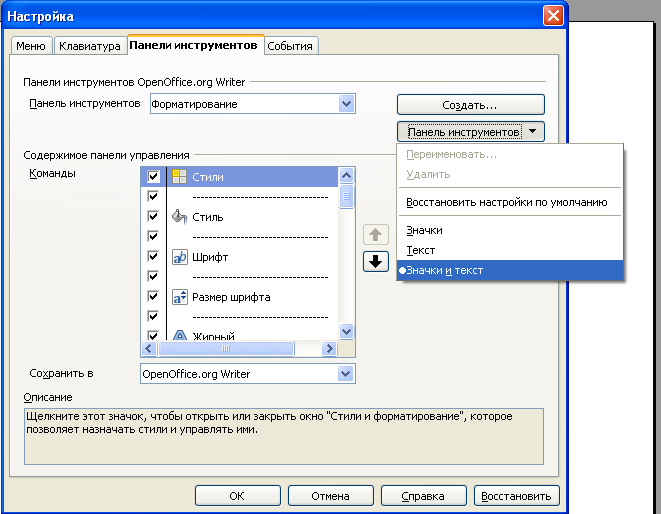
Task: Uncheck the Размер шрифта checkbox
Action: point(153,296)
